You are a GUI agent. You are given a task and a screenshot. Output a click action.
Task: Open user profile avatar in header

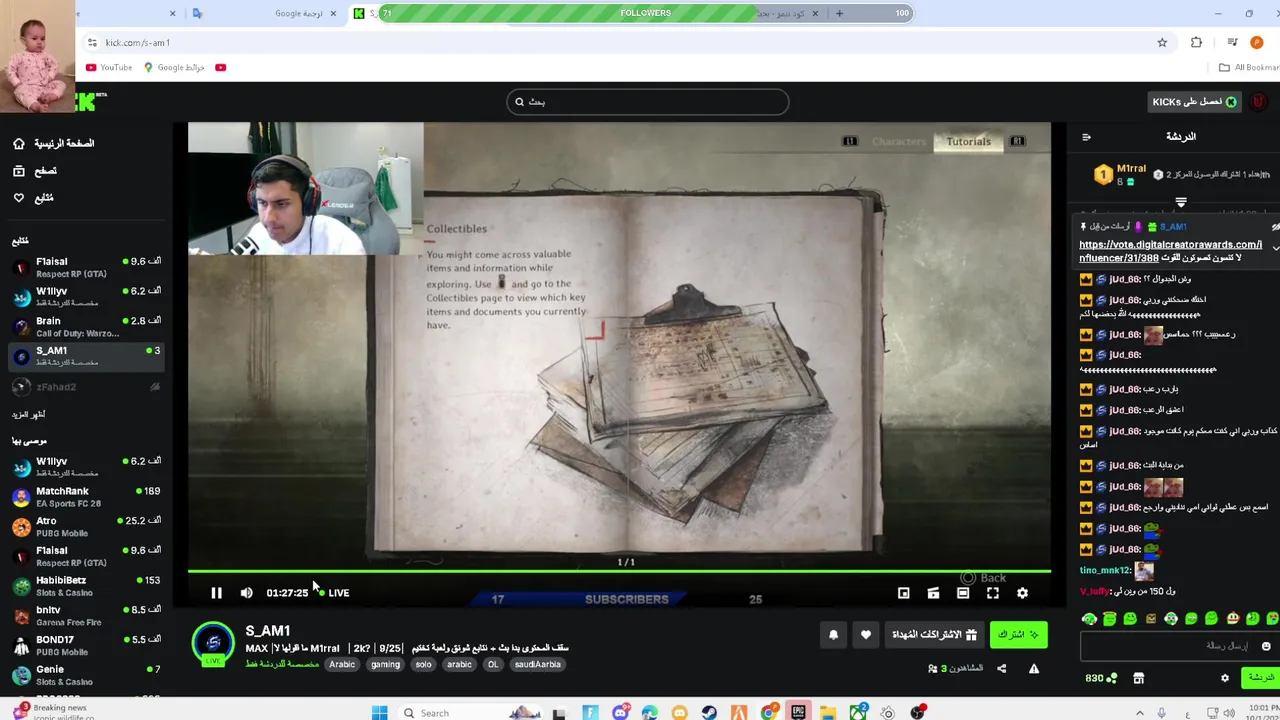coord(1259,102)
